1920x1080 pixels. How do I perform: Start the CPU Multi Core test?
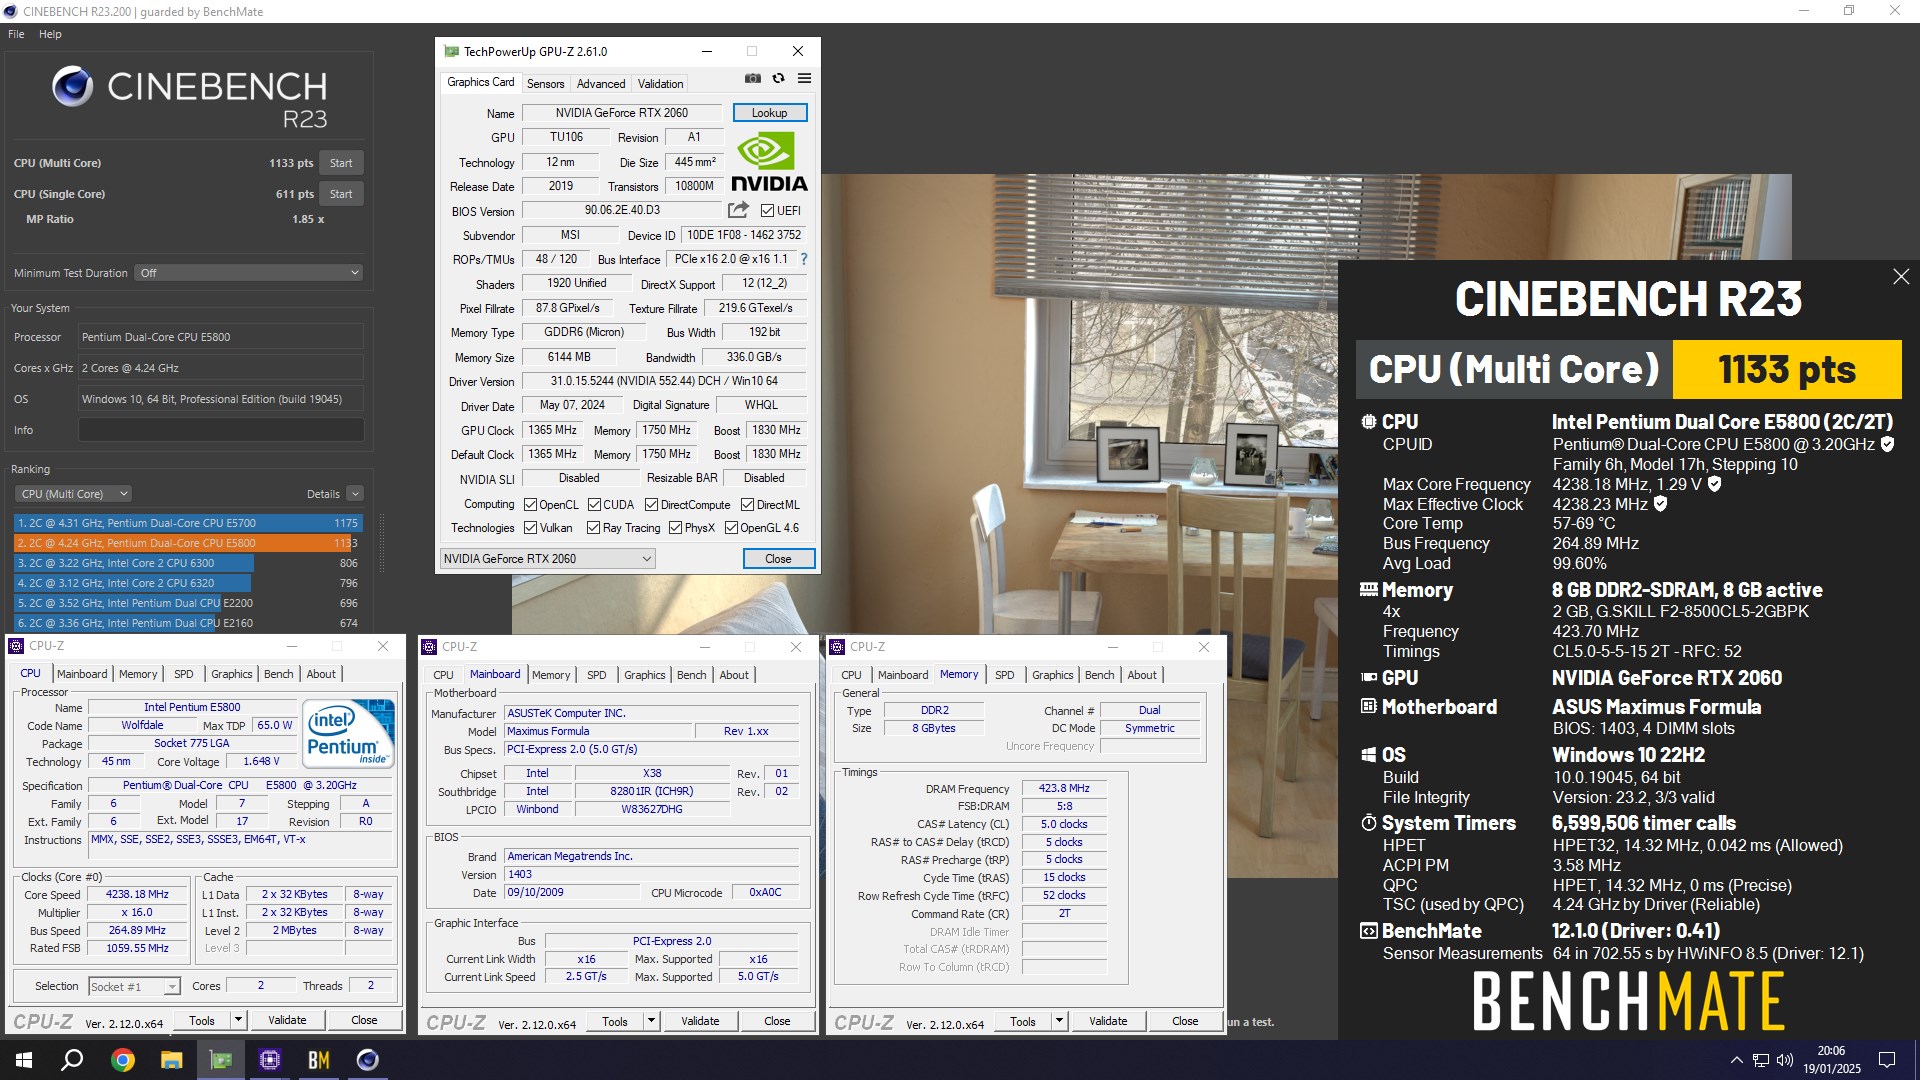341,163
